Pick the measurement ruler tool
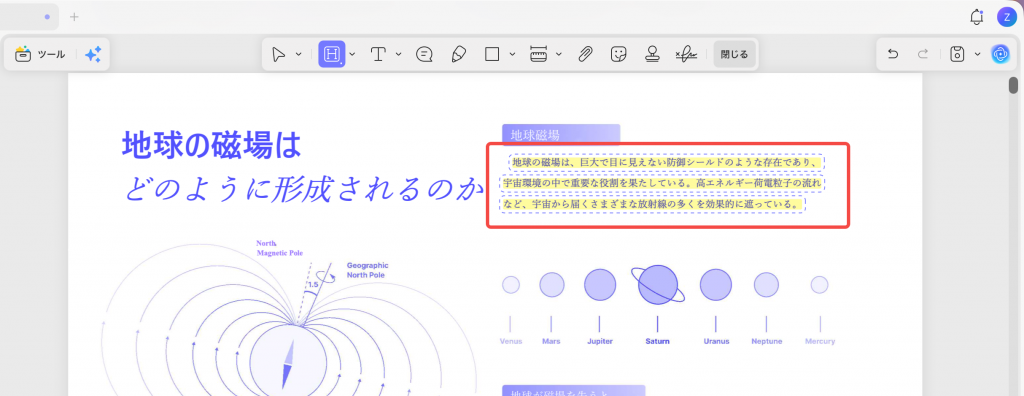The width and height of the screenshot is (1024, 396). pos(539,54)
